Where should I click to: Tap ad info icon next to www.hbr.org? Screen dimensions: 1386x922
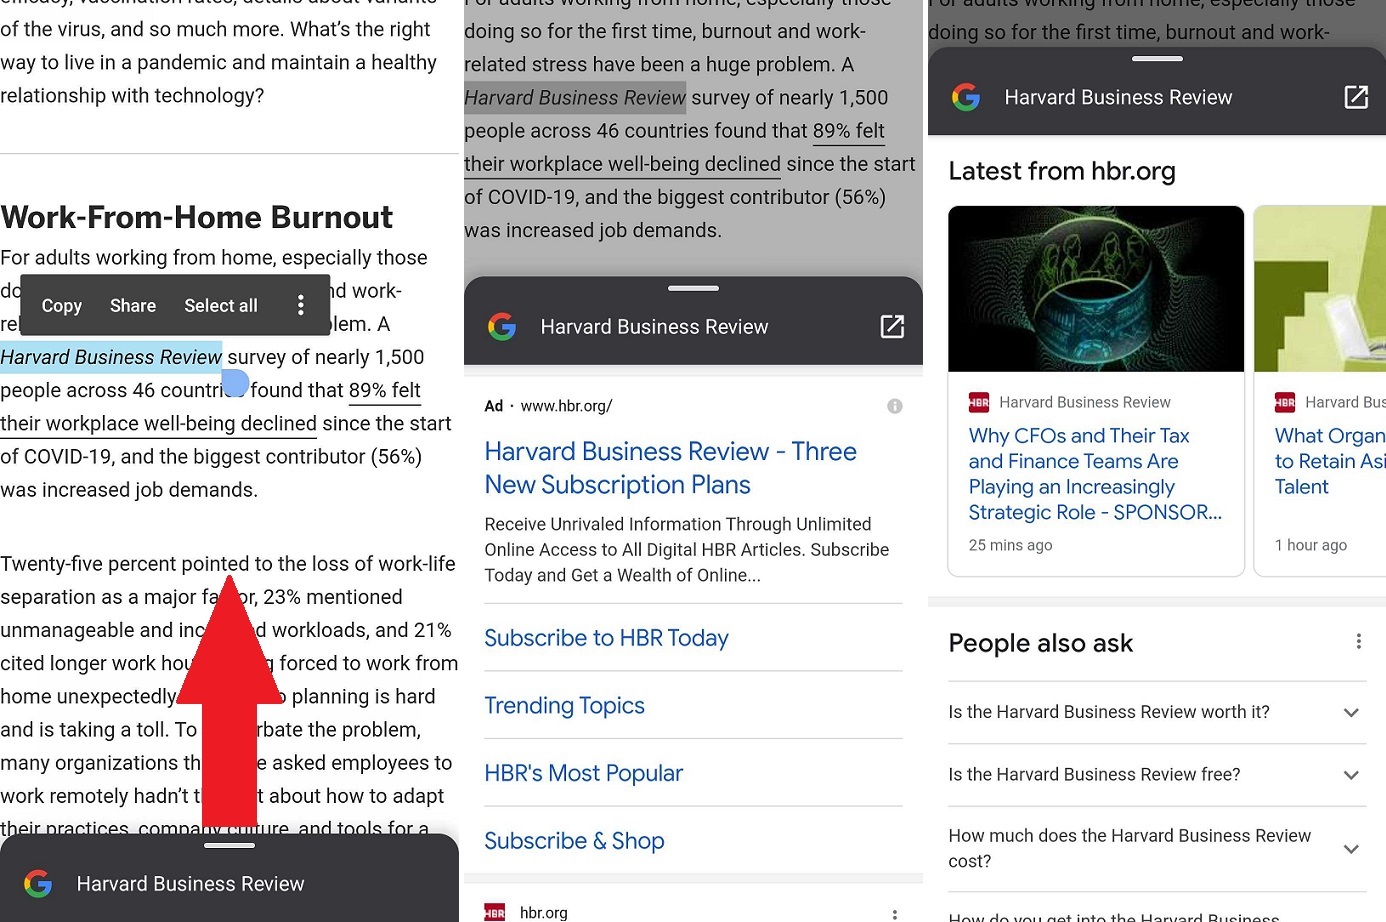[895, 406]
